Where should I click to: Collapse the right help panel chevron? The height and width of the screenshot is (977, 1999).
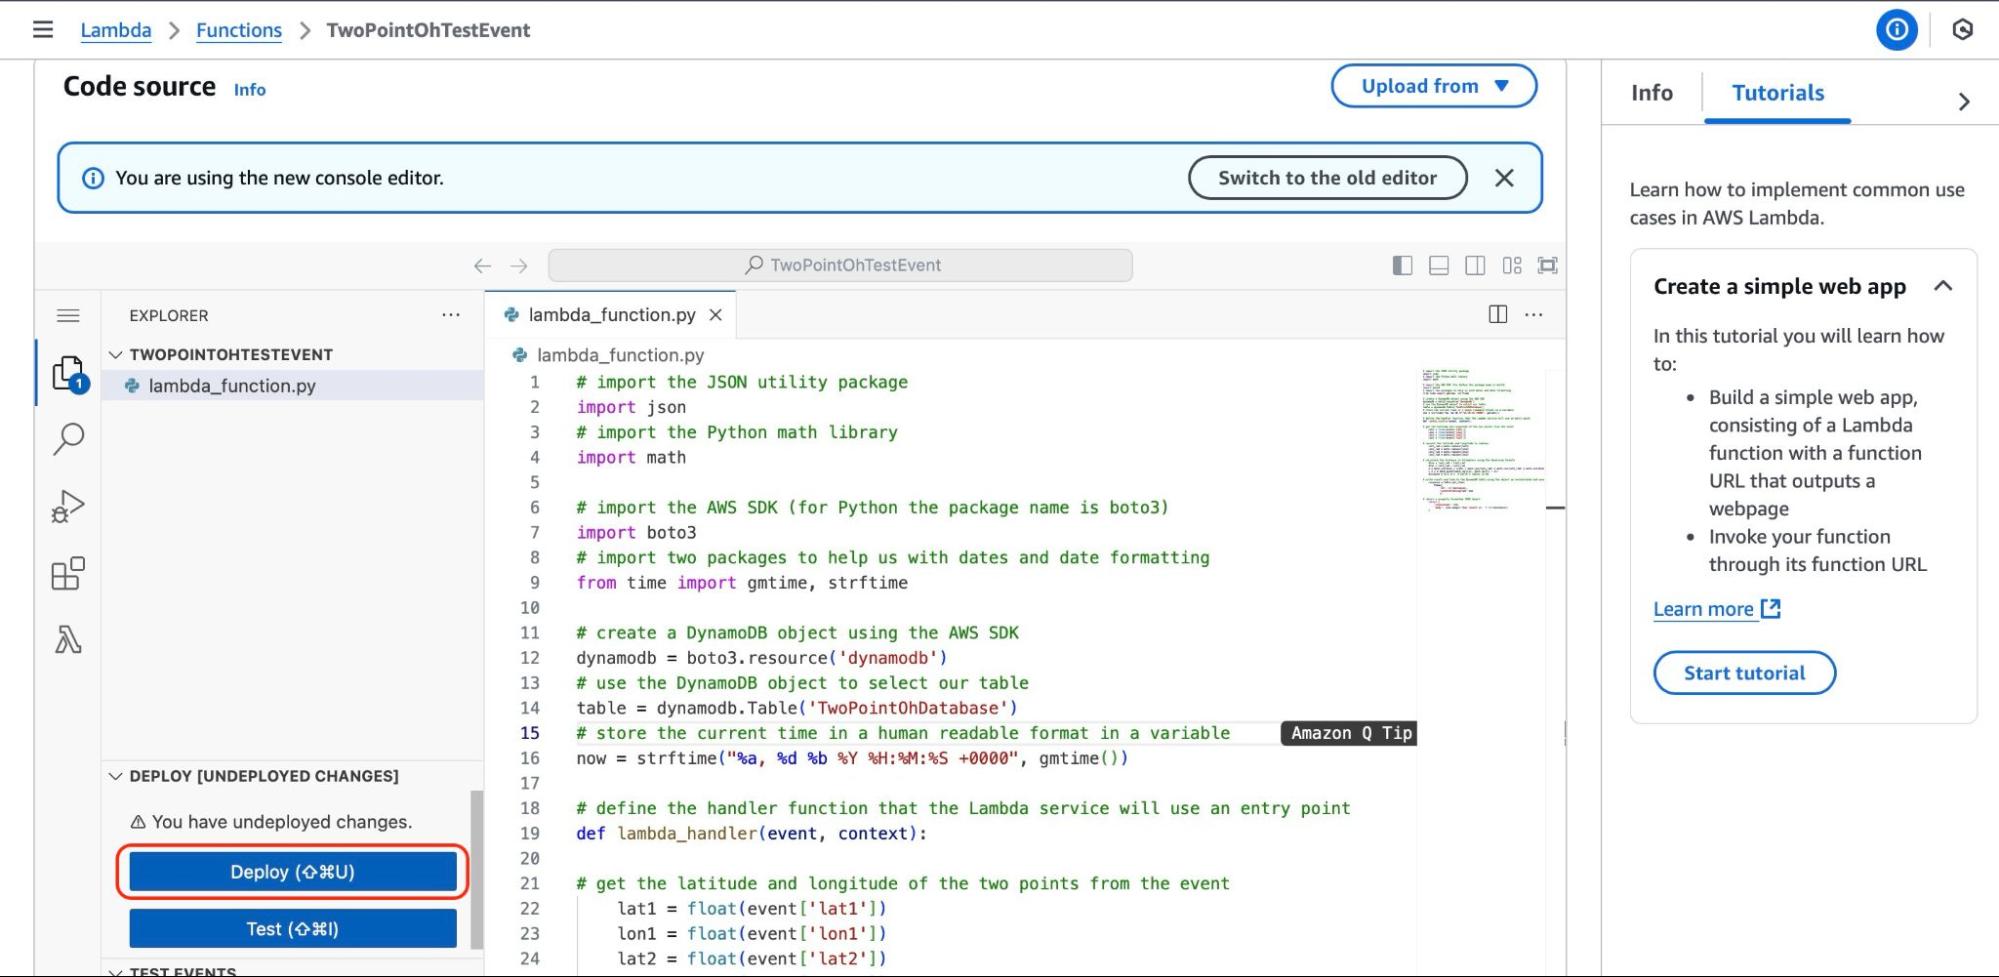pyautogui.click(x=1964, y=101)
